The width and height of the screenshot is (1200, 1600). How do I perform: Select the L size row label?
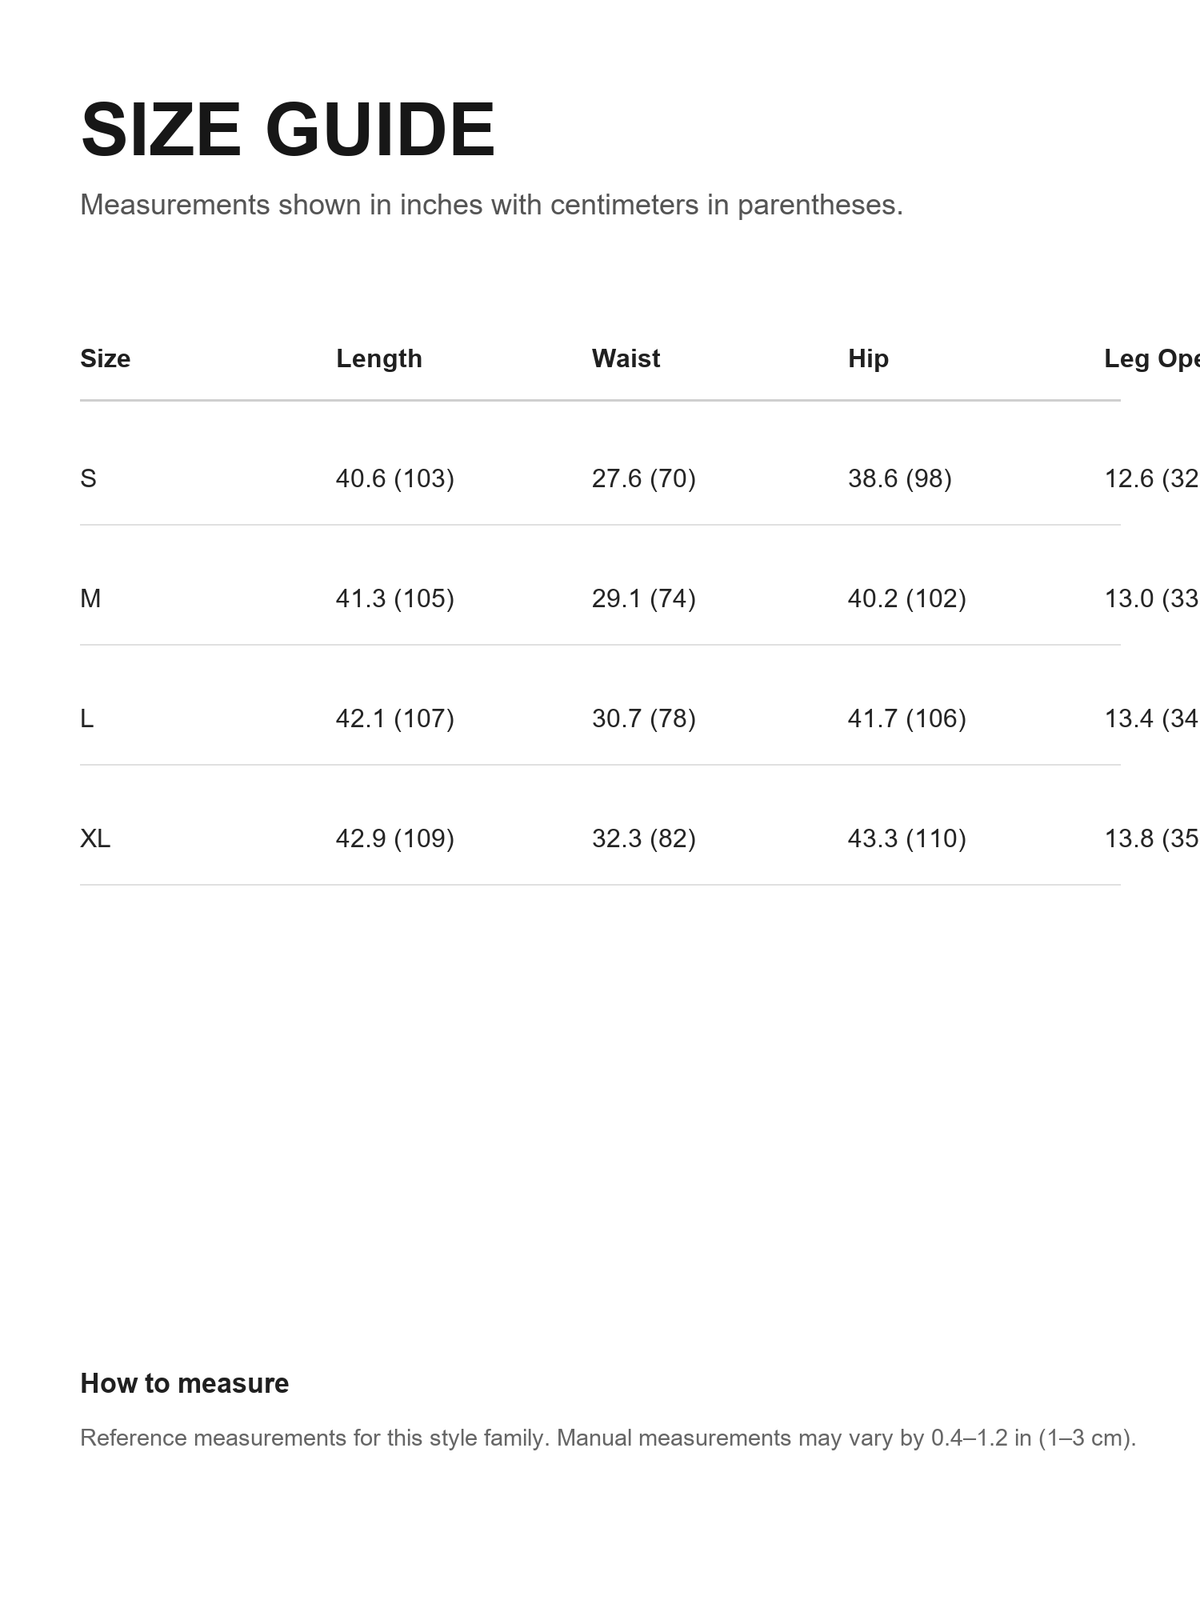tap(87, 718)
